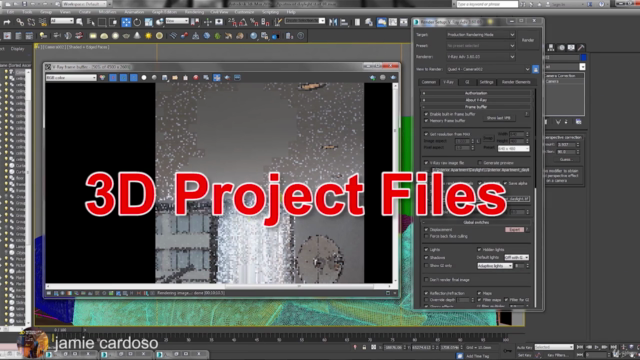
Task: Toggle the red channel button in frame buffer
Action: tap(113, 78)
